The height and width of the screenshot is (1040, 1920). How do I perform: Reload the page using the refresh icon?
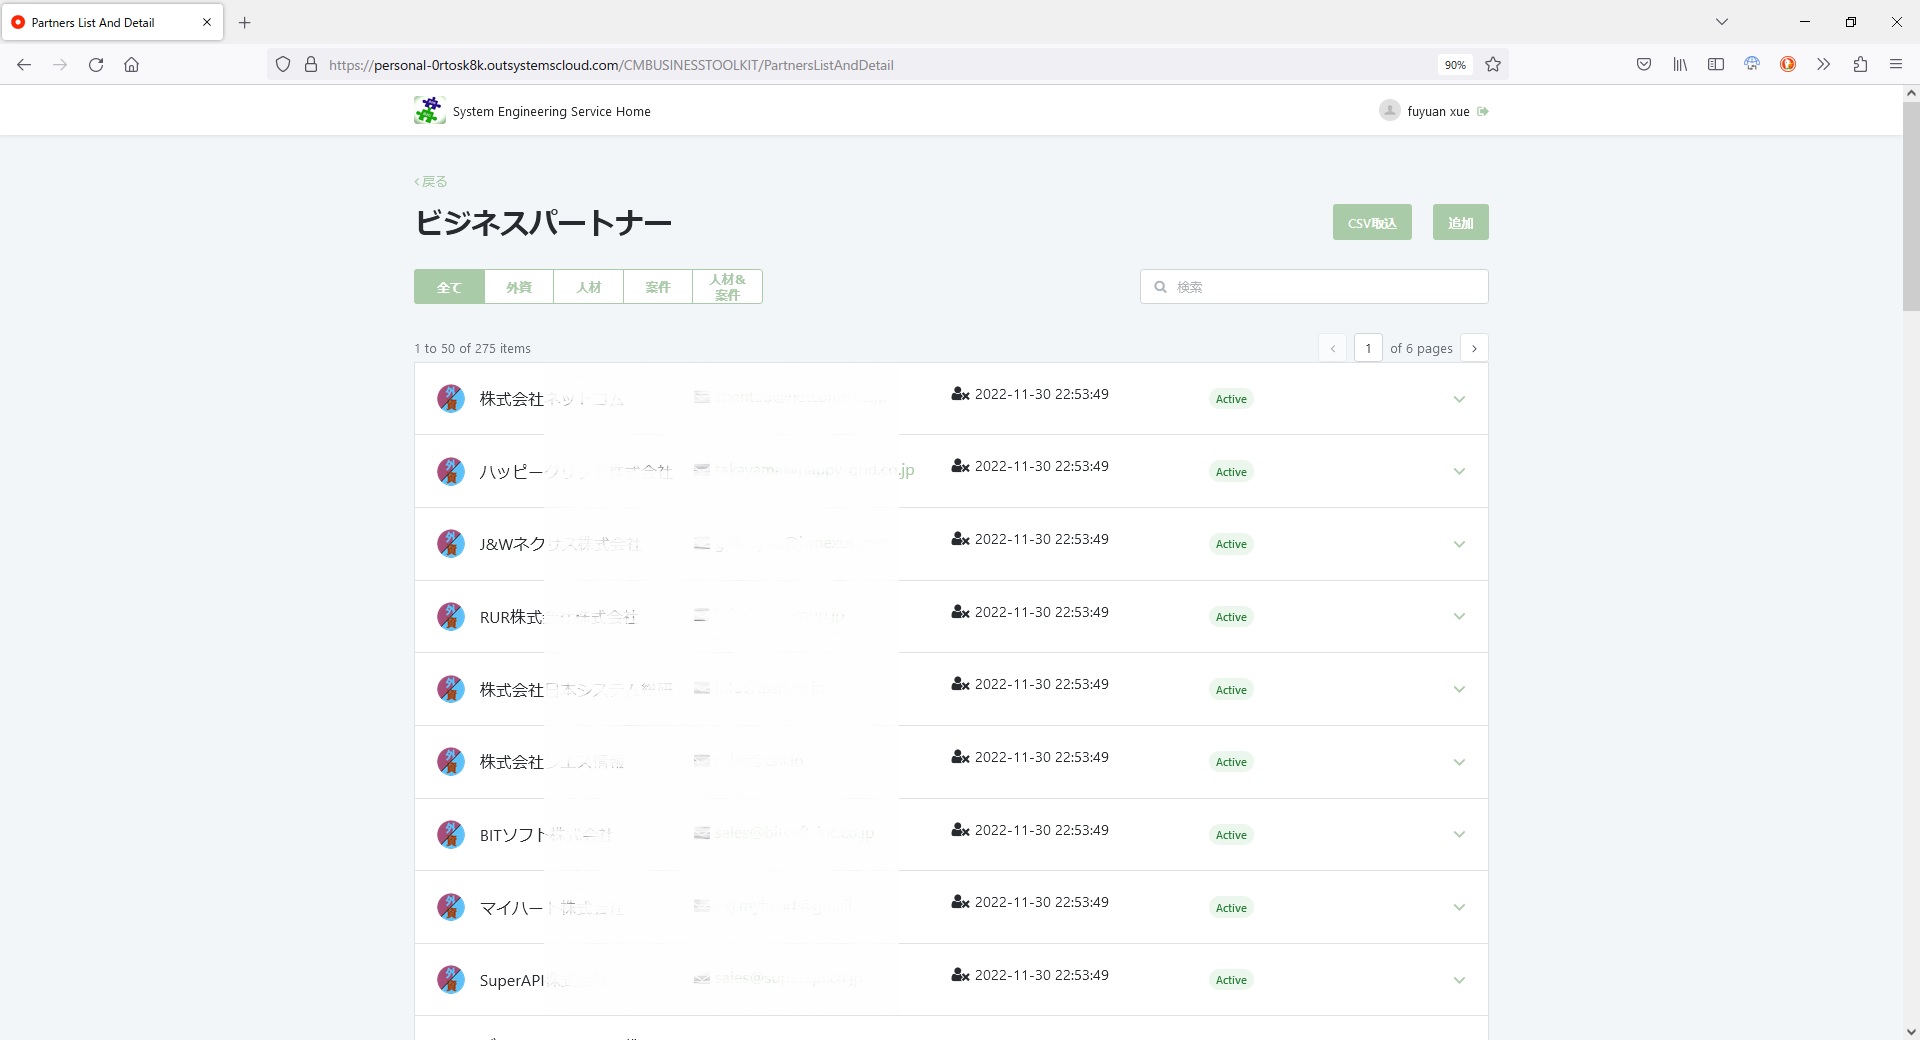(x=96, y=64)
